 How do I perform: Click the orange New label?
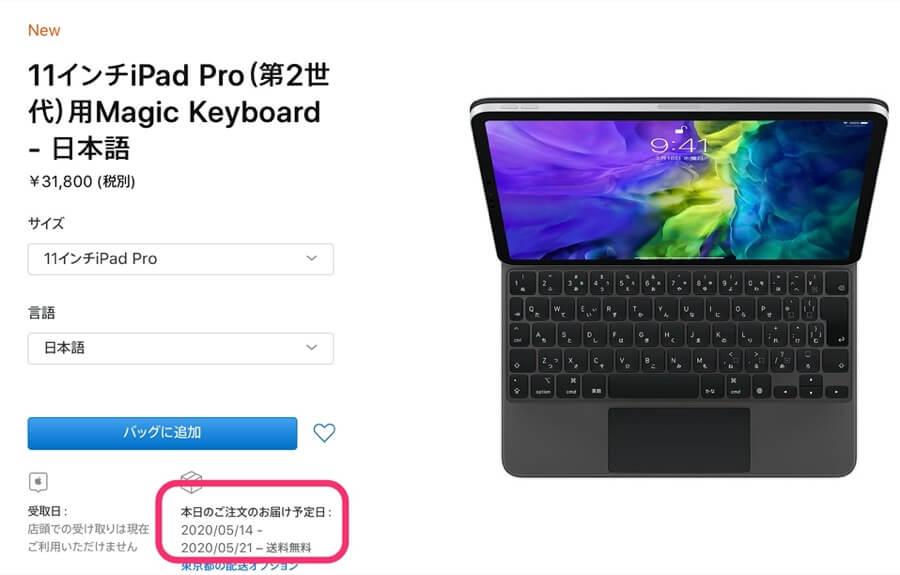pos(44,30)
